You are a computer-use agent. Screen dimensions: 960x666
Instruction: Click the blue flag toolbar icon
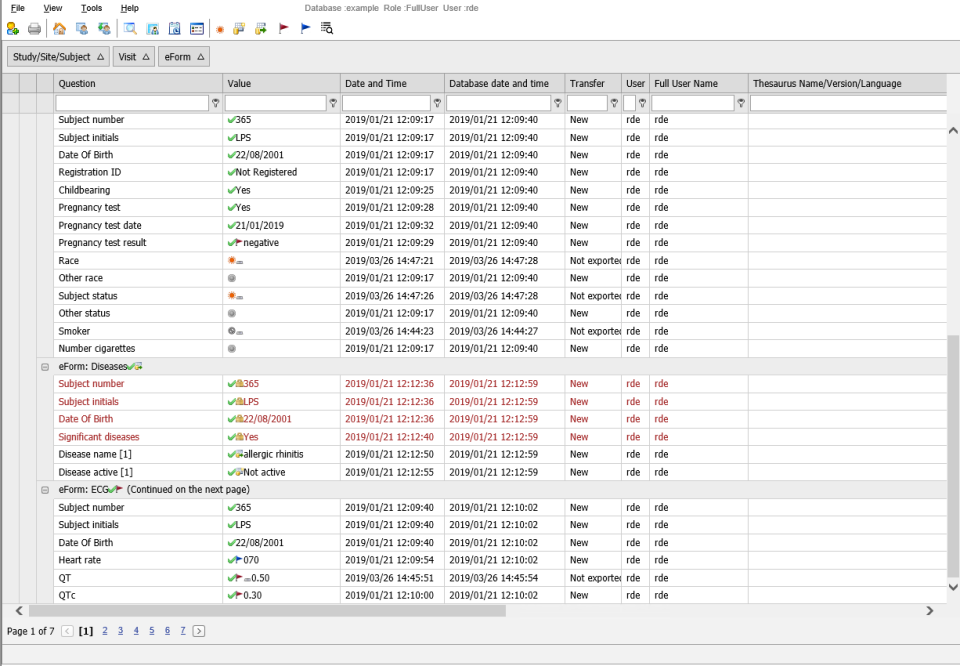point(306,28)
